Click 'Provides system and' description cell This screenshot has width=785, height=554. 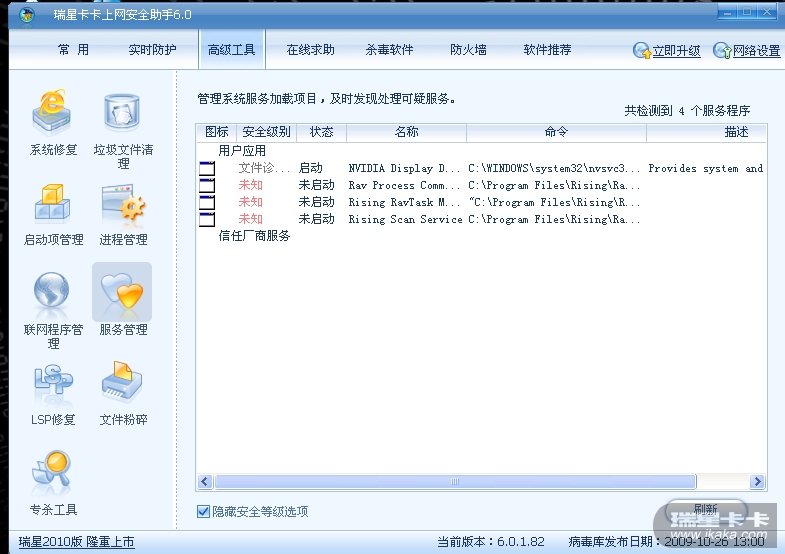[x=705, y=168]
